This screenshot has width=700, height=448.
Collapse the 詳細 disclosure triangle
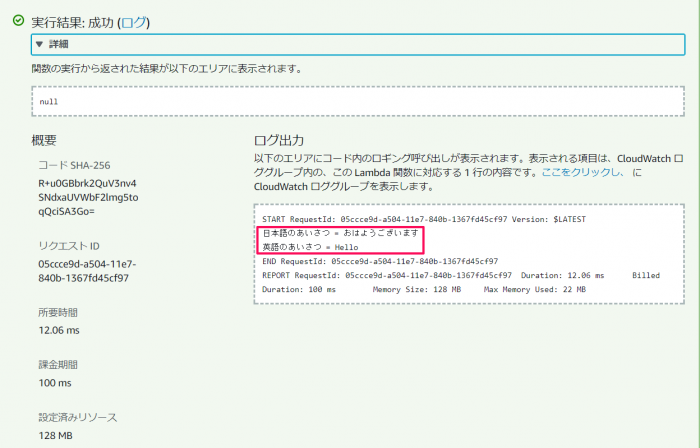(39, 44)
